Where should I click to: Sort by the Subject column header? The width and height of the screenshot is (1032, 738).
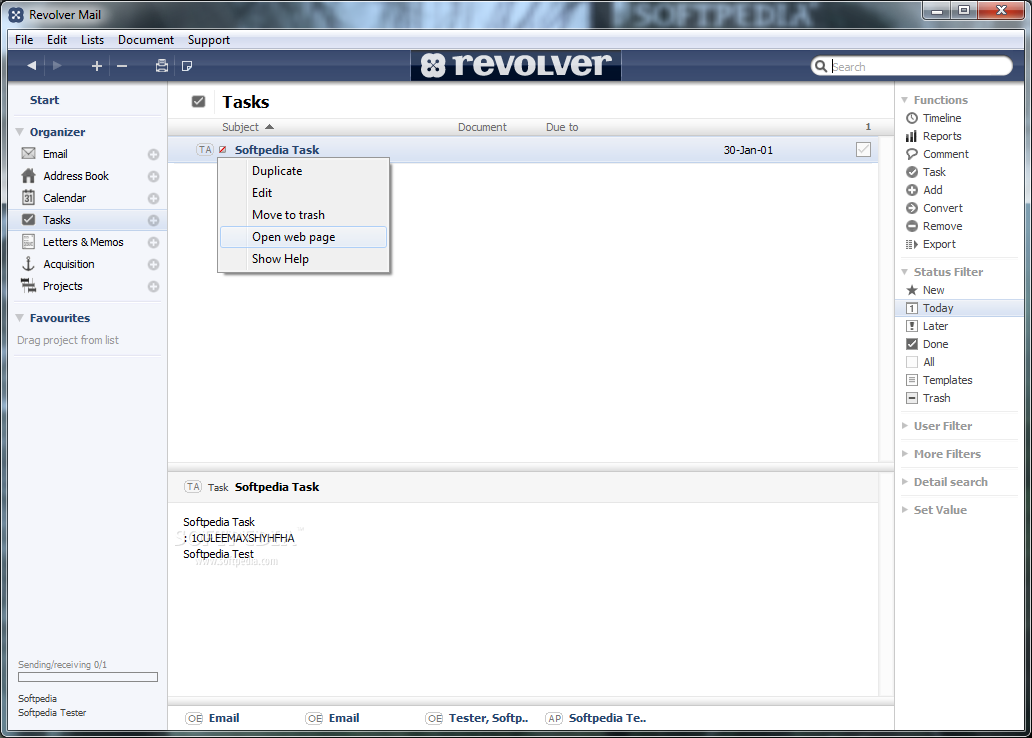241,127
